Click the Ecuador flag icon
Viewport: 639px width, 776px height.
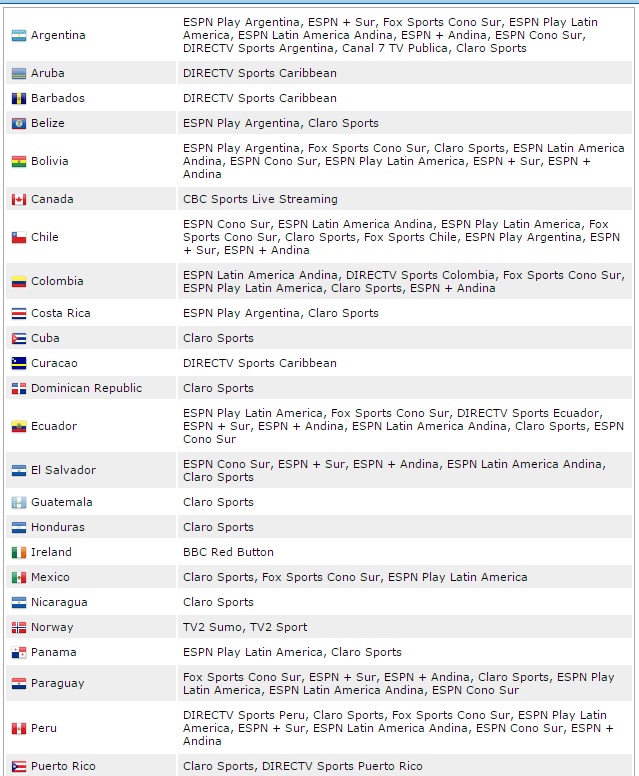coord(19,427)
